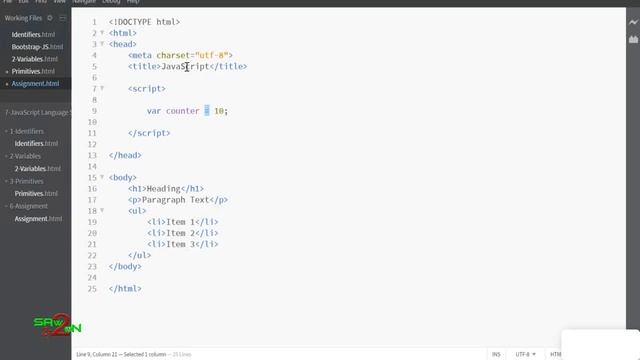Click the closing script tag on line 11
Screen dimensions: 640x360
coord(149,133)
